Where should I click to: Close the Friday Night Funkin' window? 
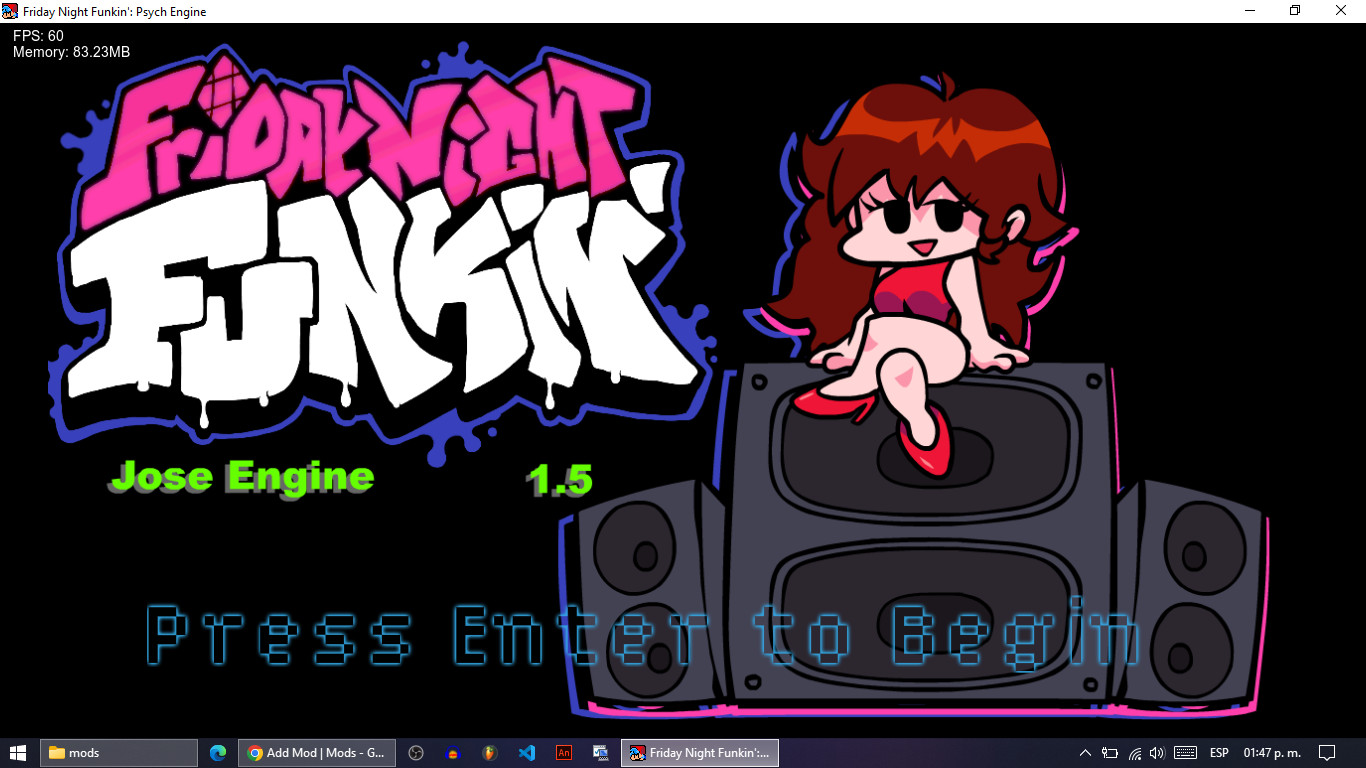(x=1342, y=11)
